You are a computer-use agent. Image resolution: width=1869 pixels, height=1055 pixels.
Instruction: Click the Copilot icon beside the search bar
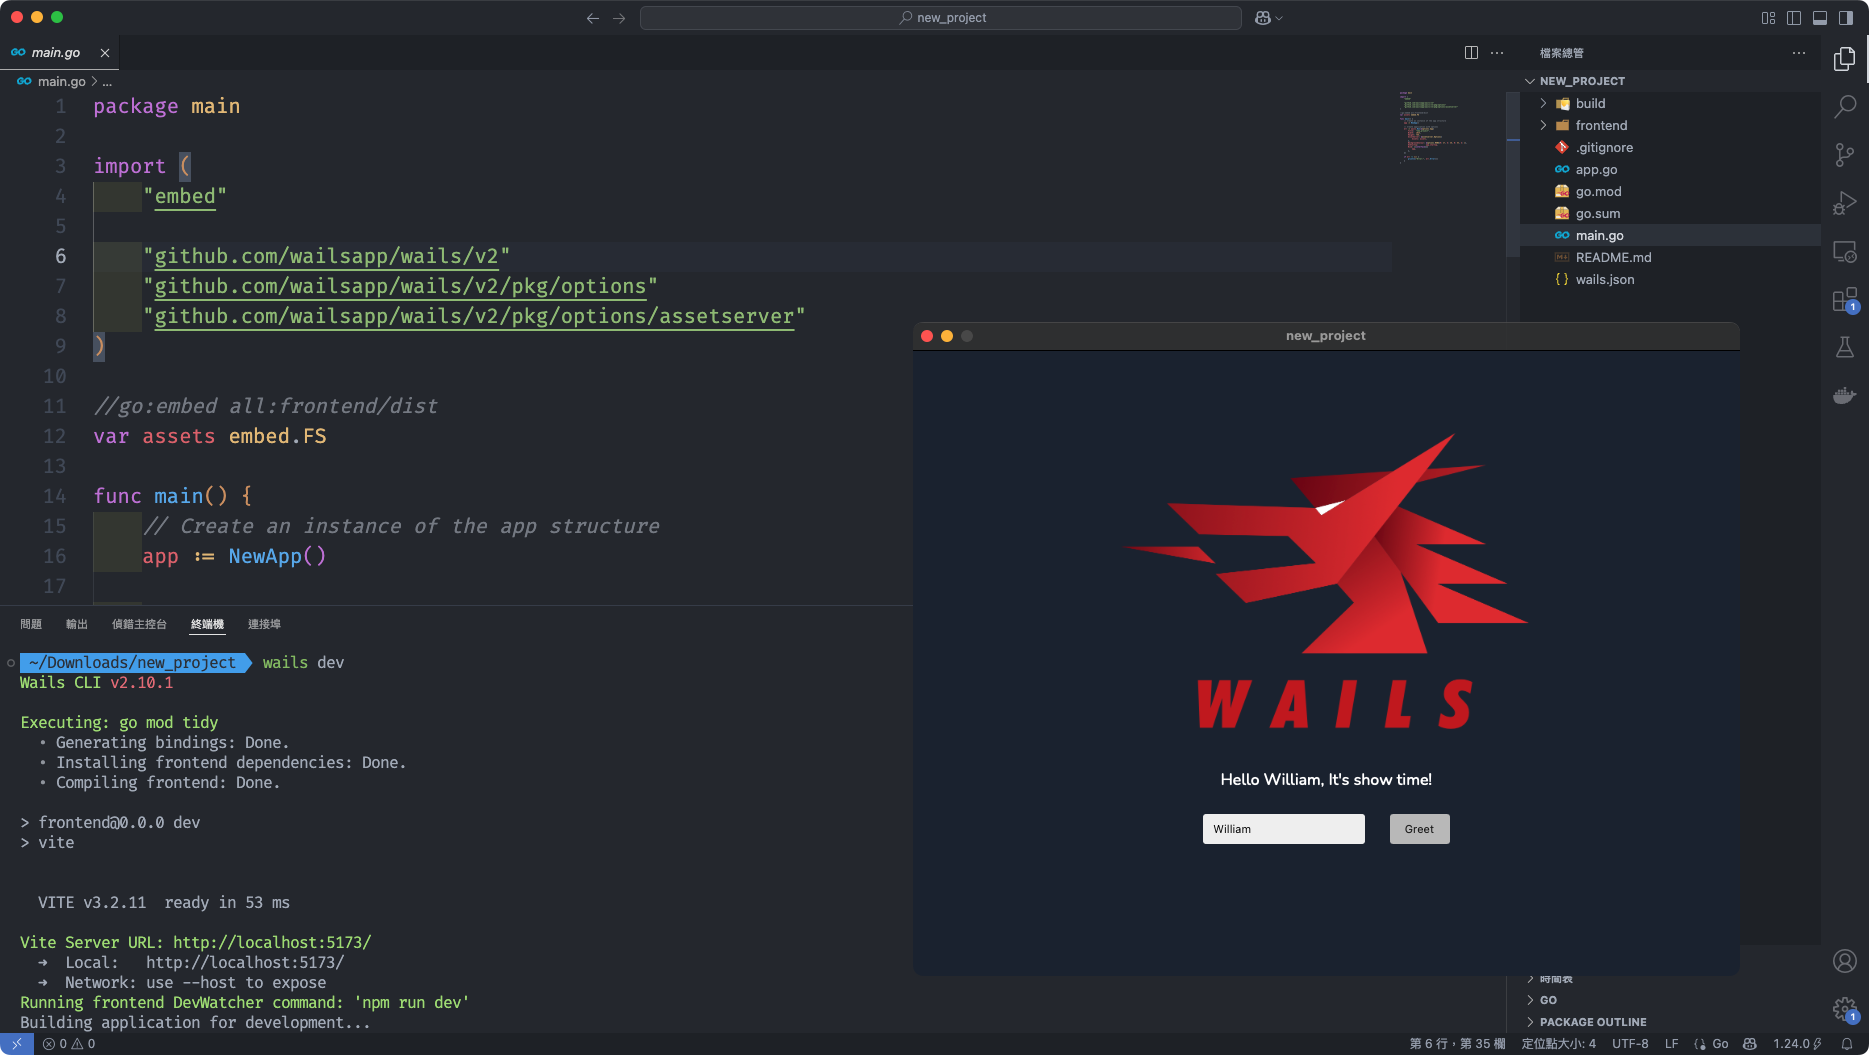point(1263,18)
